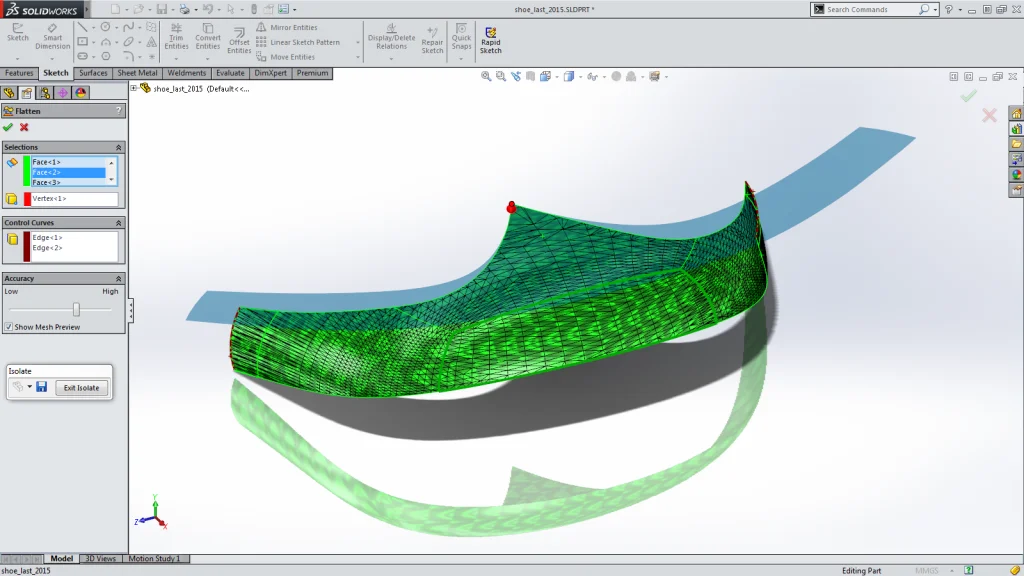Enable Rapid Sketch mode
This screenshot has width=1024, height=576.
[x=491, y=38]
